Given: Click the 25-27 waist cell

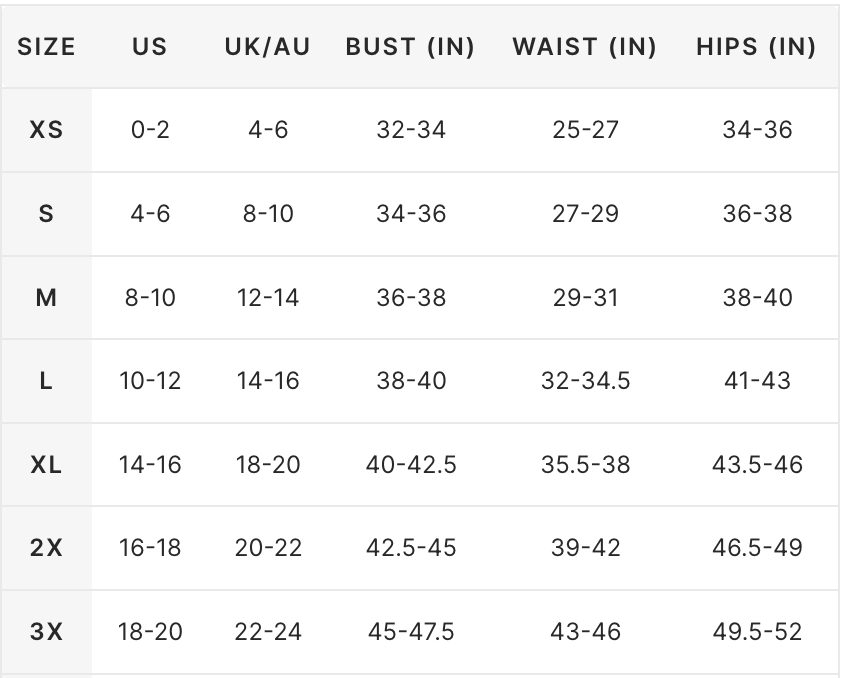Looking at the screenshot, I should [x=585, y=130].
